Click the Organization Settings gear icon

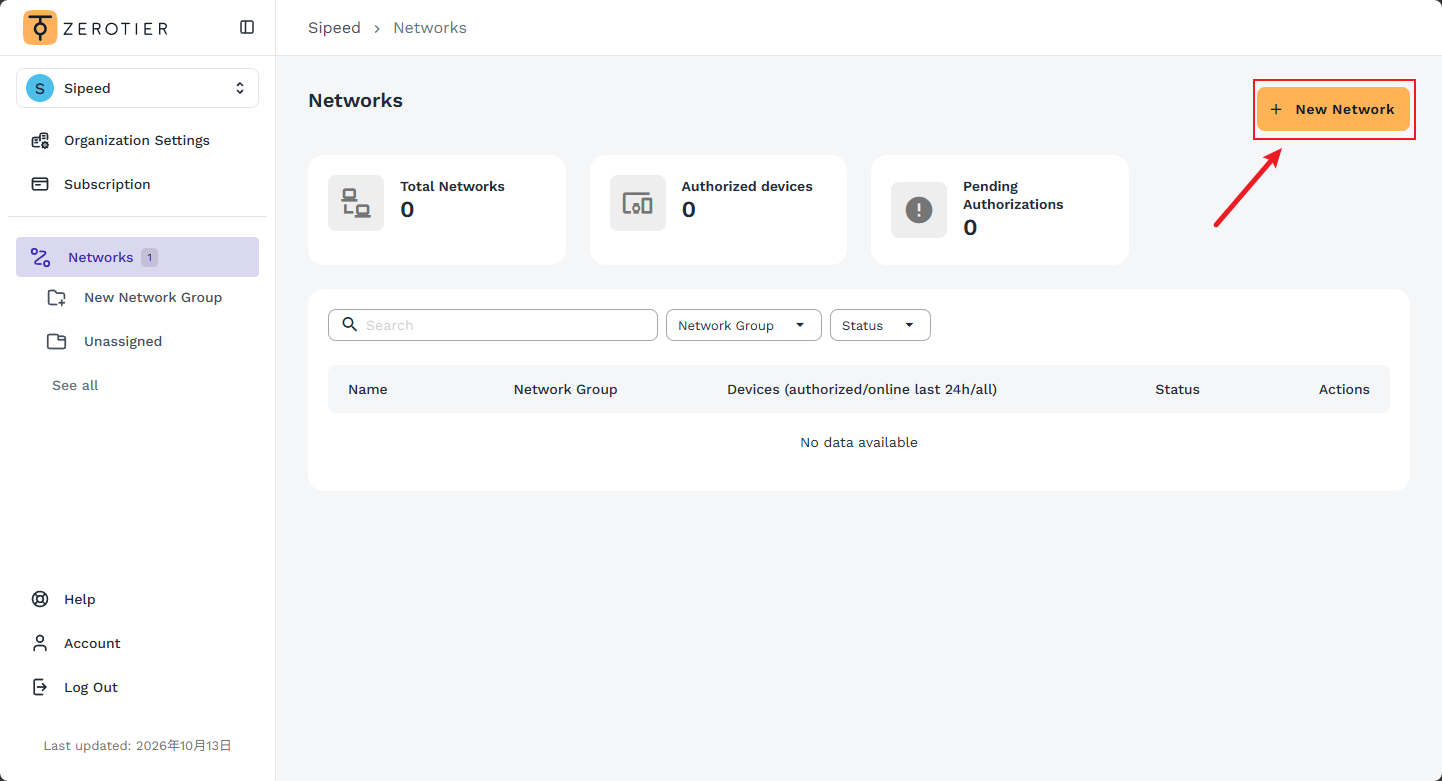pos(40,140)
